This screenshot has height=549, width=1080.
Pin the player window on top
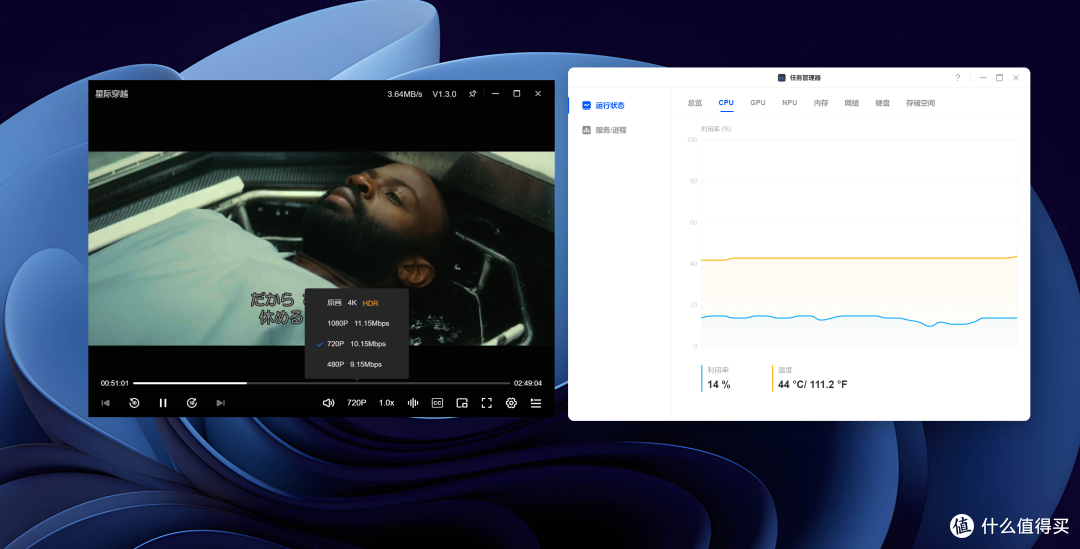tap(472, 94)
